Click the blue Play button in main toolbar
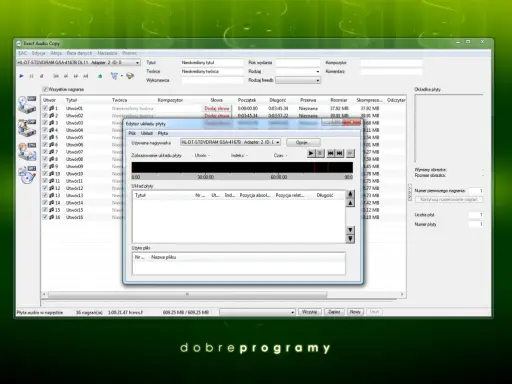The width and height of the screenshot is (512, 384). click(21, 76)
